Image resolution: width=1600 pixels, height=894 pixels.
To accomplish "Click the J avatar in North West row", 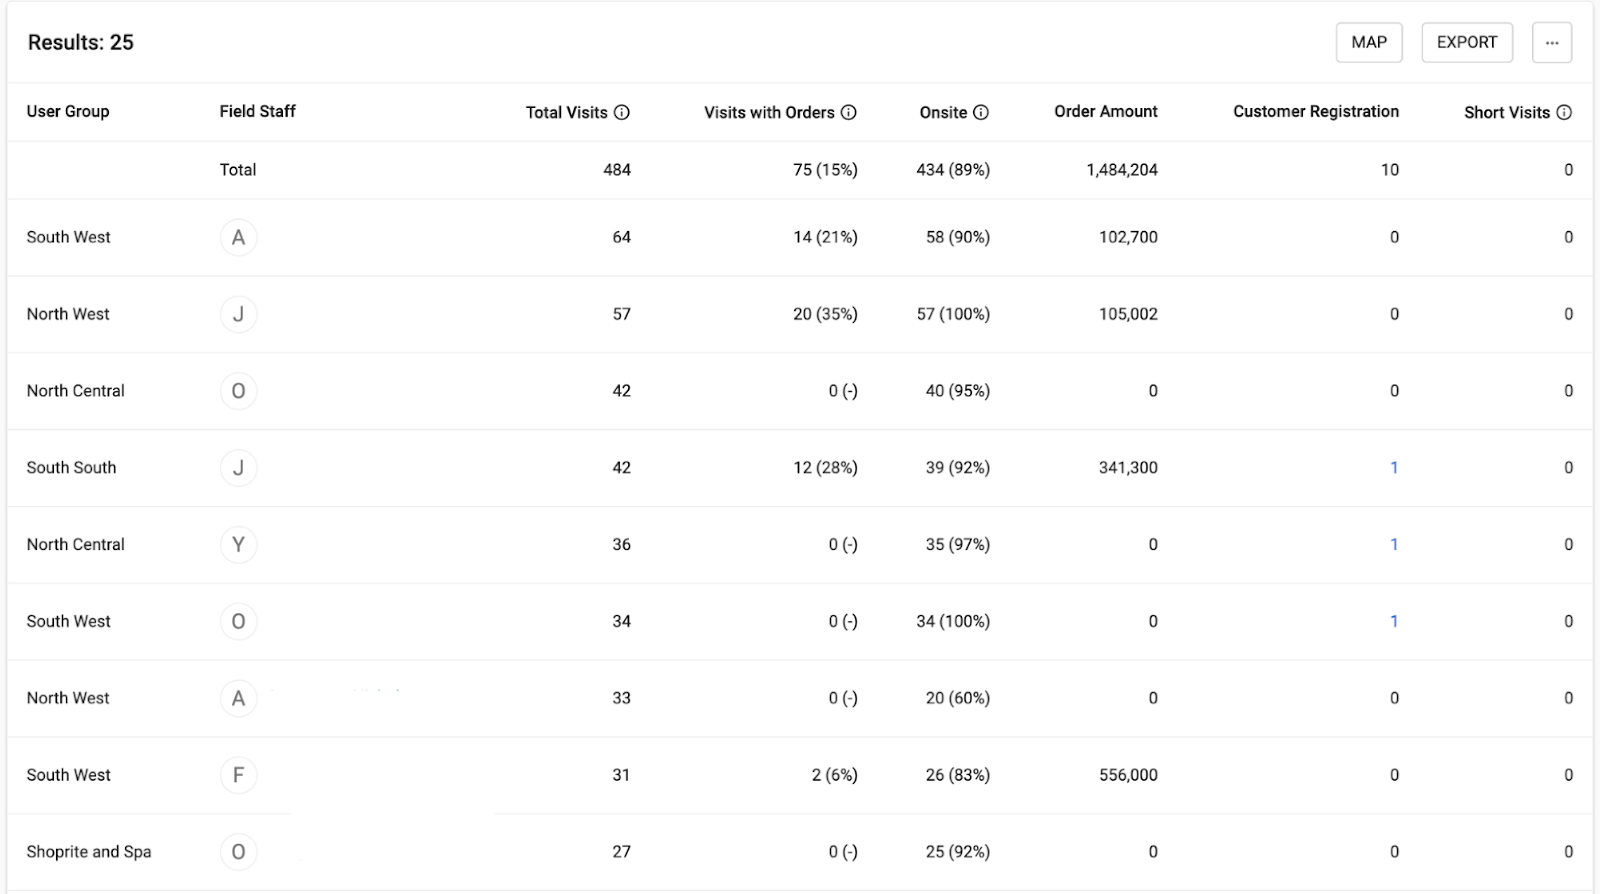I will [238, 314].
